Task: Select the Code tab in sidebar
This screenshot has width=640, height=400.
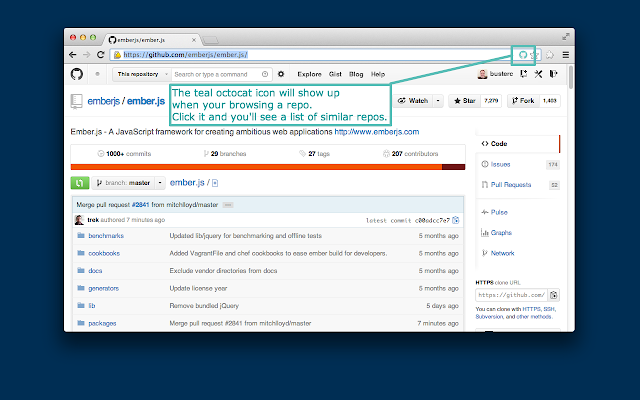Action: pyautogui.click(x=518, y=144)
